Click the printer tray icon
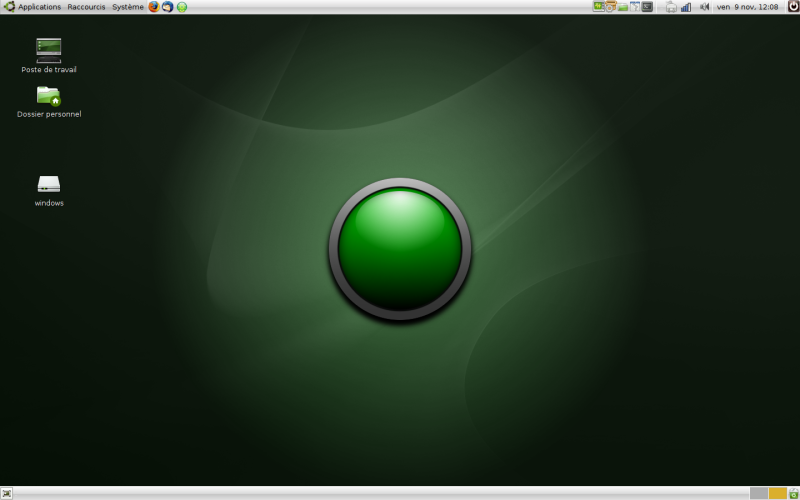The width and height of the screenshot is (800, 500). 671,7
